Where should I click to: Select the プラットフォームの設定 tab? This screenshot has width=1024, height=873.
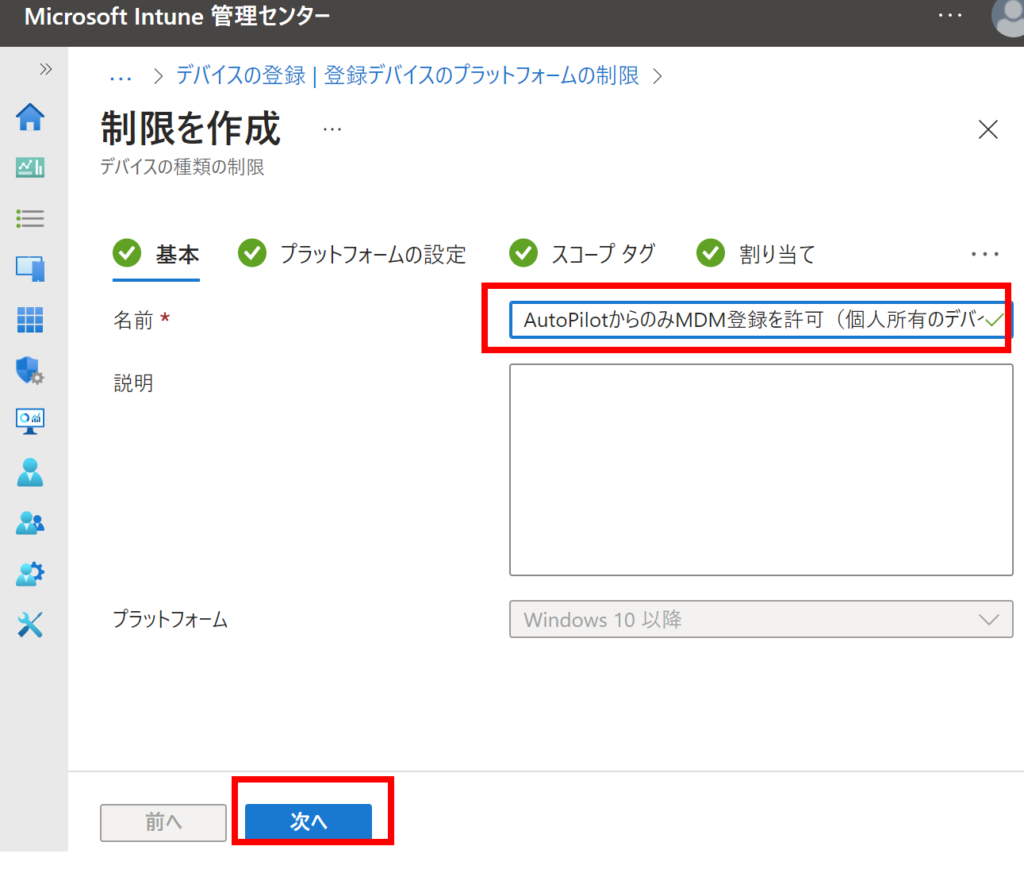[x=351, y=254]
